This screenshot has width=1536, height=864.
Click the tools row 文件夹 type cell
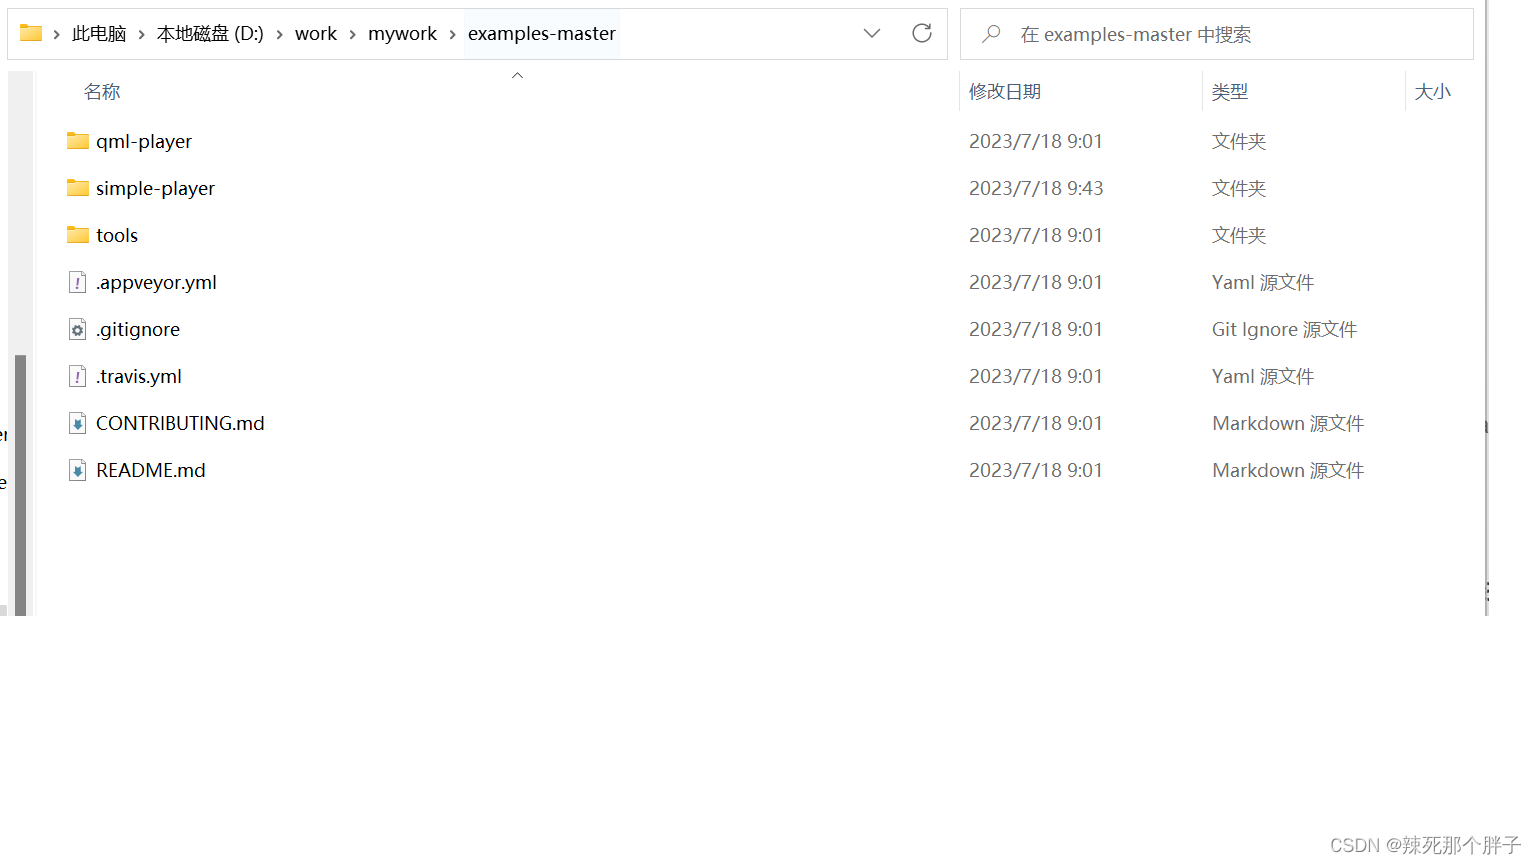coord(1239,235)
